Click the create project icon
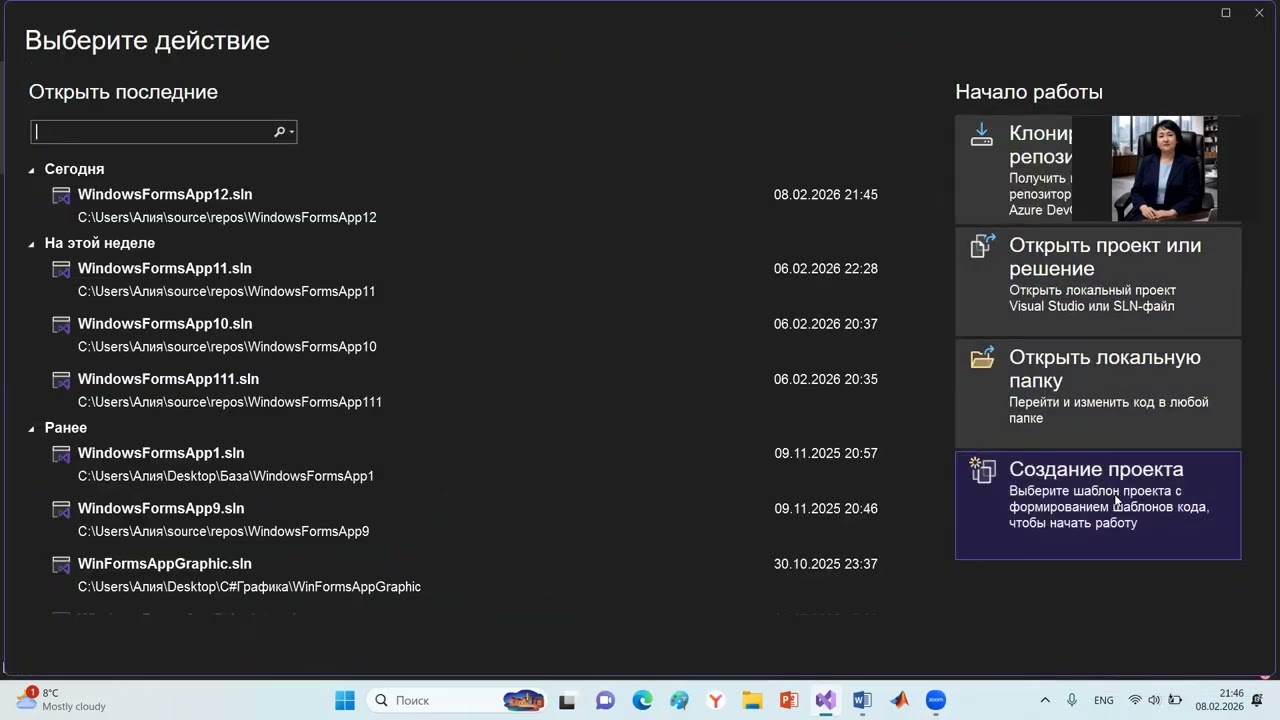This screenshot has width=1280, height=720. point(982,469)
